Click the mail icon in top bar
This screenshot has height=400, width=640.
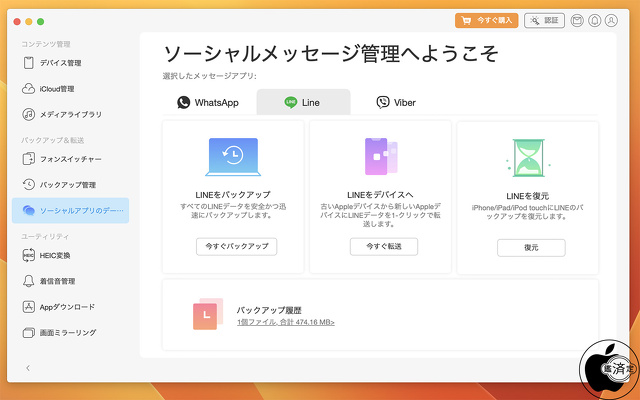tap(578, 20)
